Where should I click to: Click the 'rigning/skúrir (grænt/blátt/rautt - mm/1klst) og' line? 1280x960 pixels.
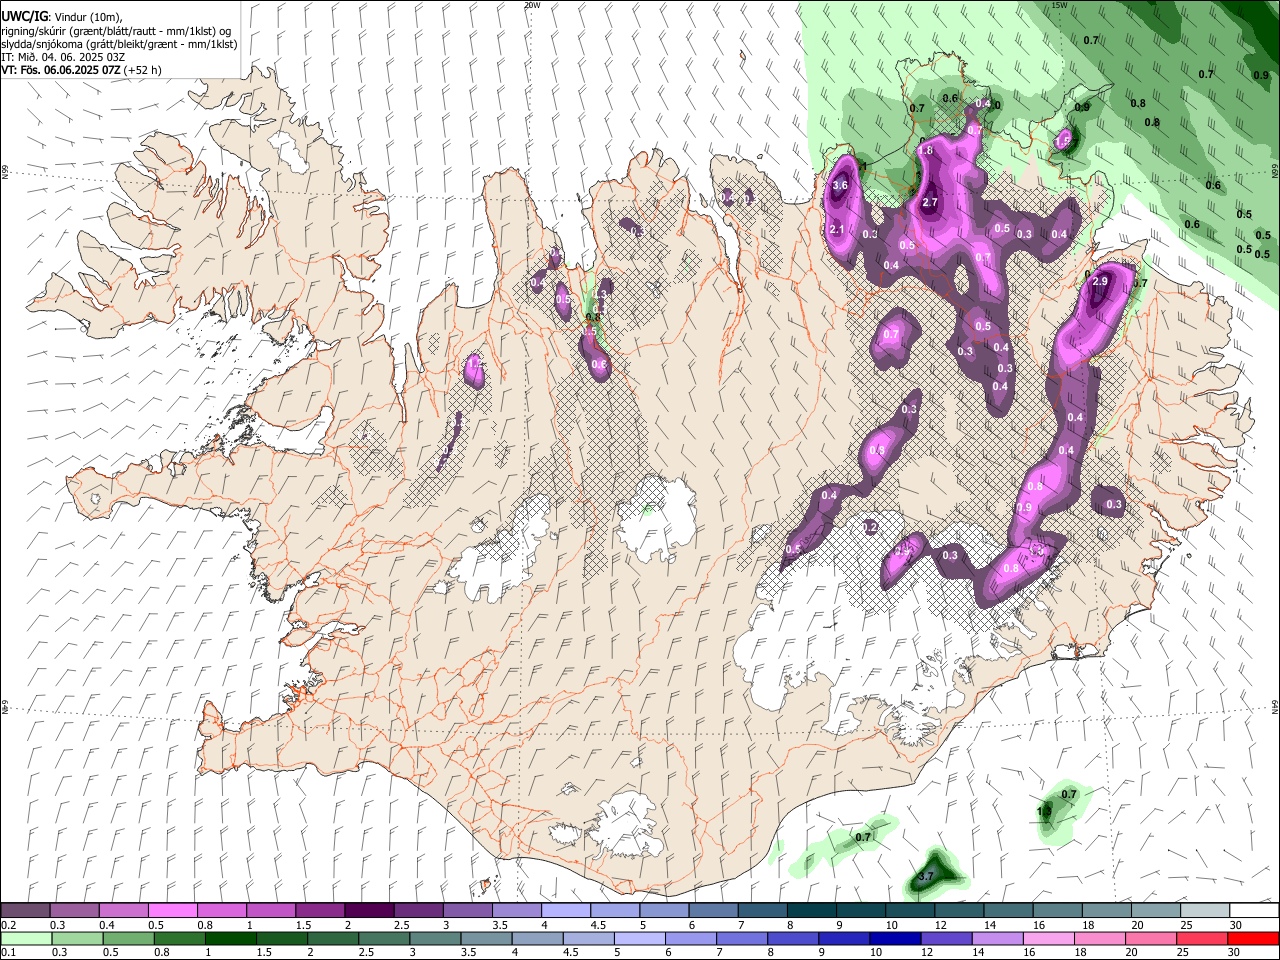click(116, 31)
